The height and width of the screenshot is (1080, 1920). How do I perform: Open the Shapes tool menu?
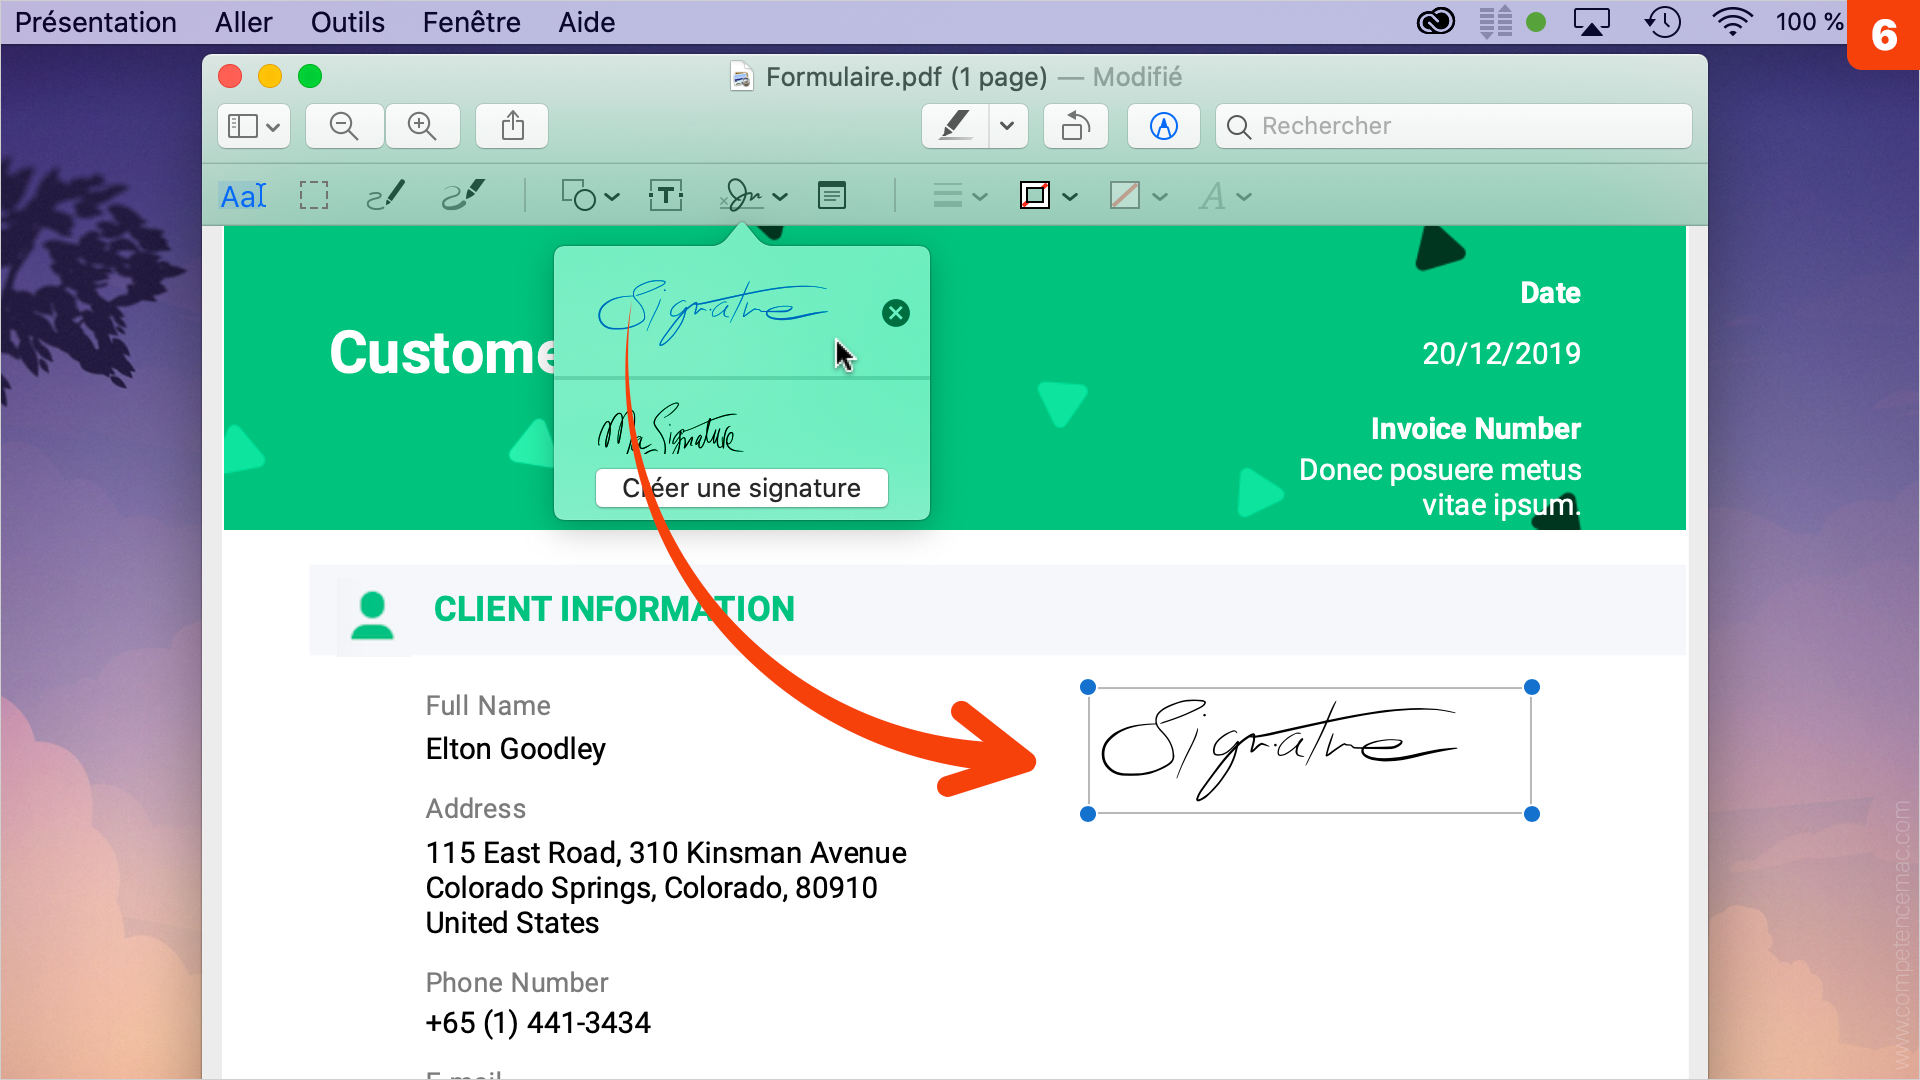[x=589, y=196]
